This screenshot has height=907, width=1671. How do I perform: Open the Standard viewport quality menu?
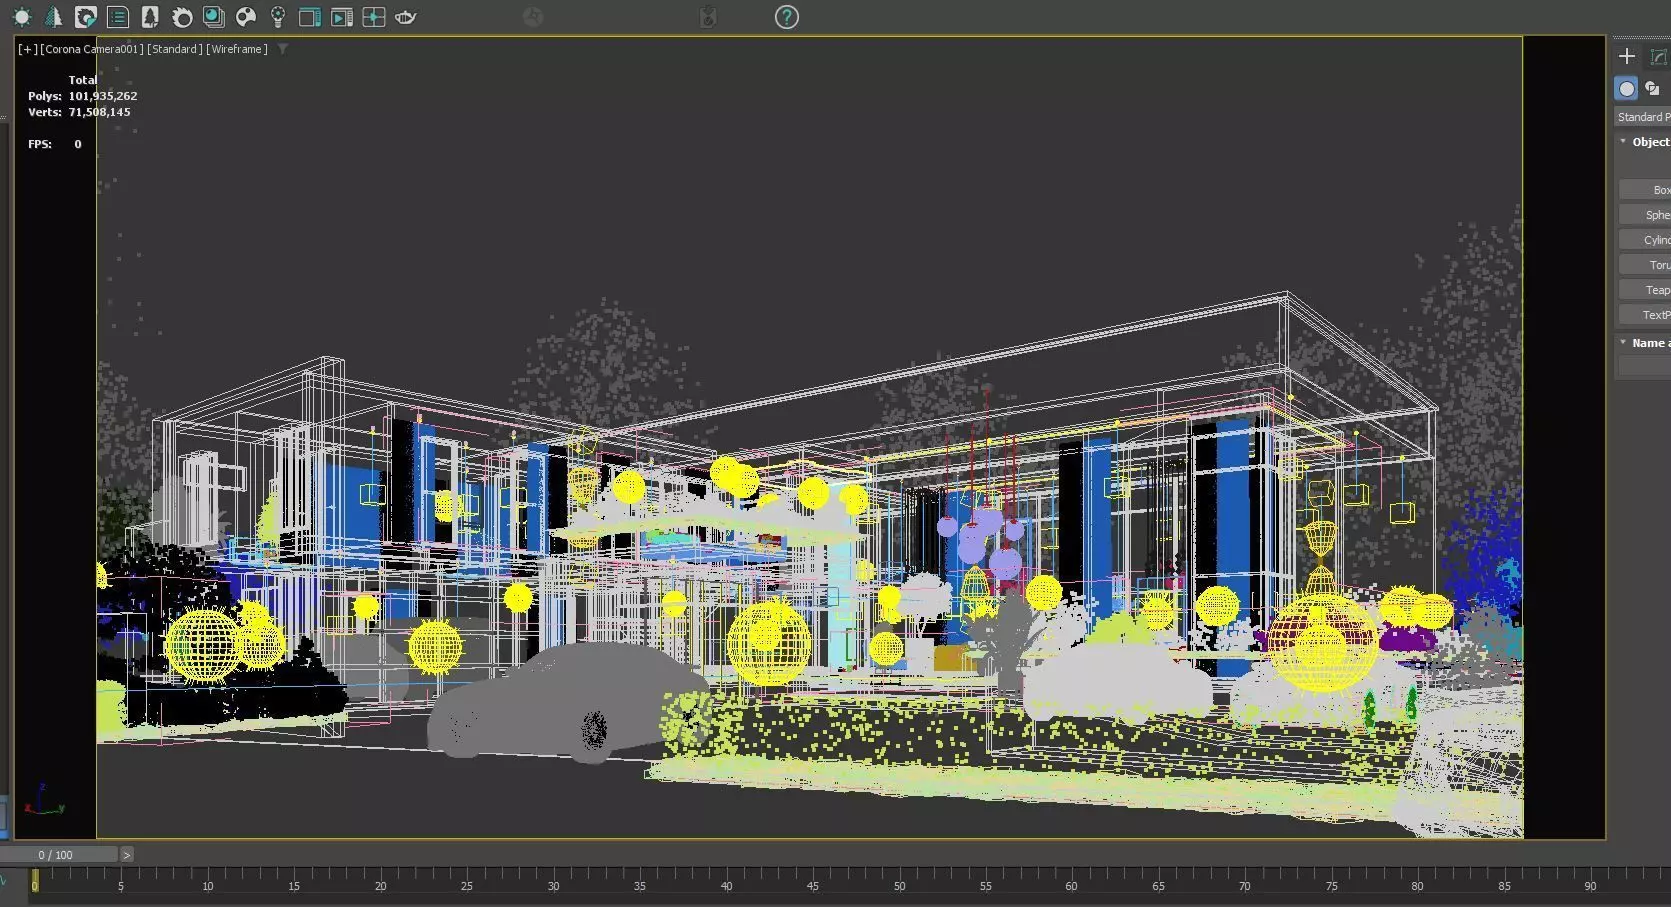(175, 49)
